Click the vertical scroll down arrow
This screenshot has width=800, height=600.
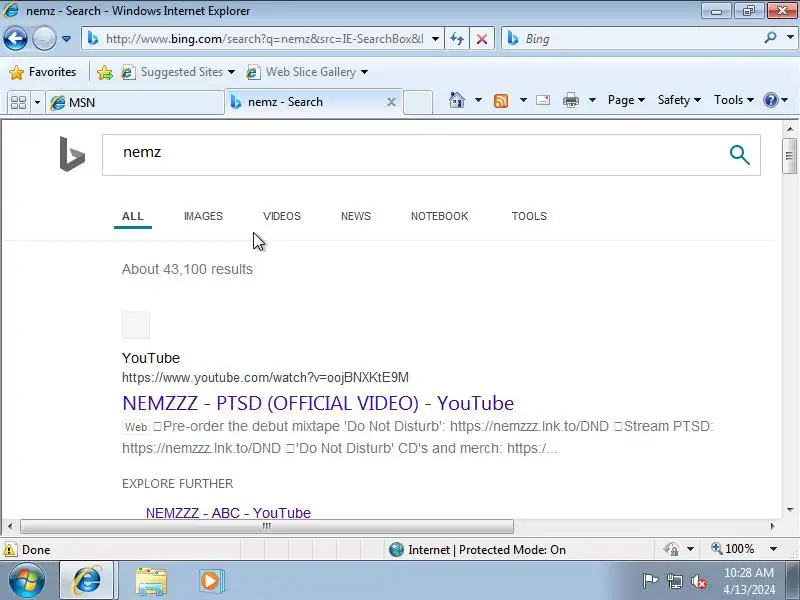(x=790, y=509)
